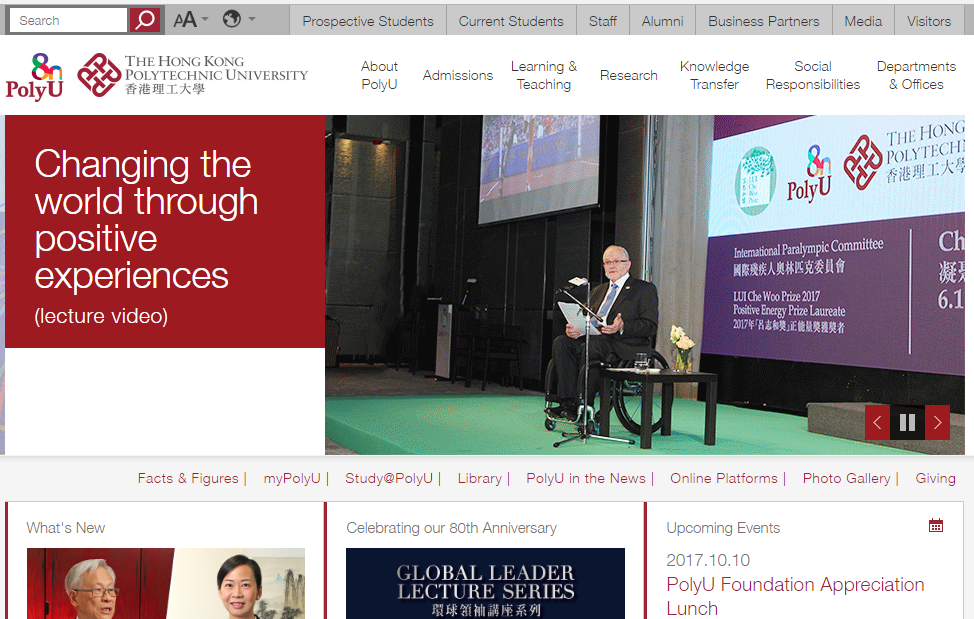
Task: Open the Research menu
Action: [629, 75]
